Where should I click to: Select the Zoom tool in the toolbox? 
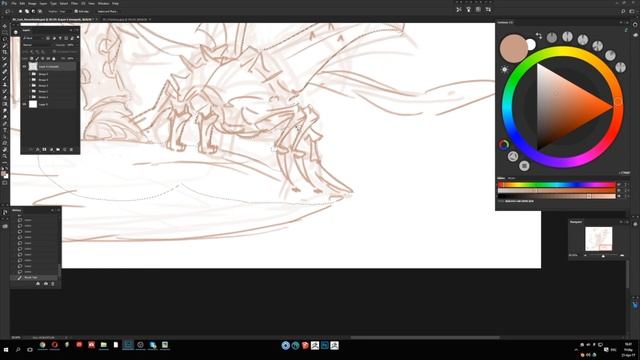[x=5, y=156]
